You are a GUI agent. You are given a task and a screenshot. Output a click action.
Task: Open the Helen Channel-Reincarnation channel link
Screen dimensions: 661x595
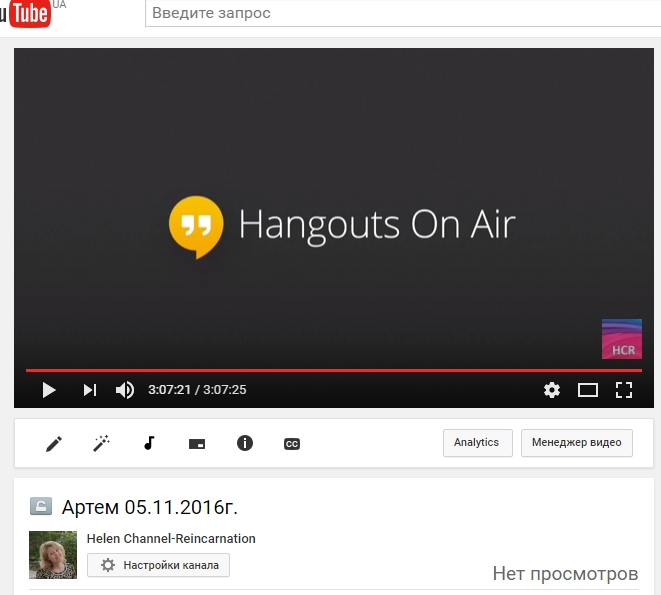pyautogui.click(x=171, y=538)
